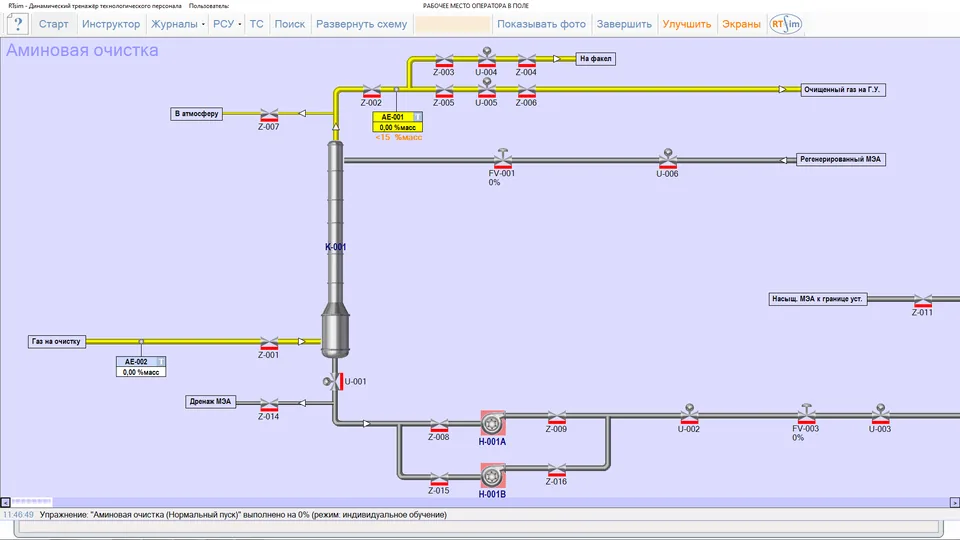
Task: Select atmosphere vent valve Z-007
Action: [x=269, y=115]
